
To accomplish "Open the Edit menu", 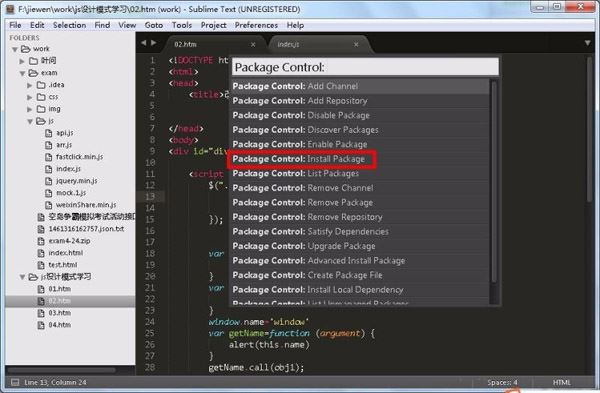I will click(x=37, y=25).
